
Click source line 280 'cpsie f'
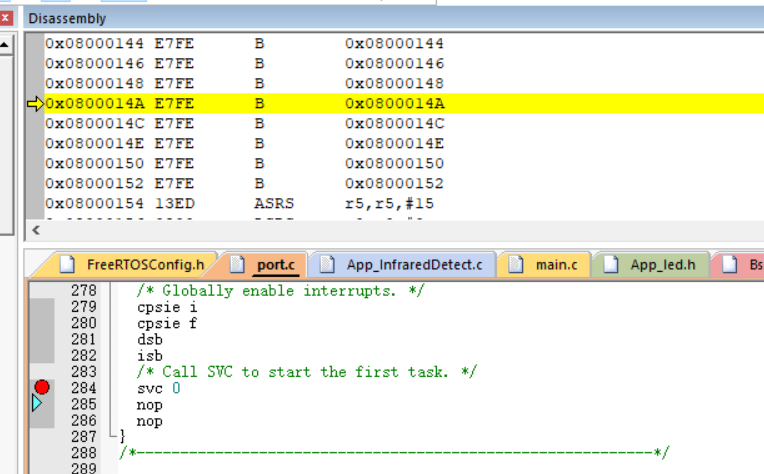(167, 323)
